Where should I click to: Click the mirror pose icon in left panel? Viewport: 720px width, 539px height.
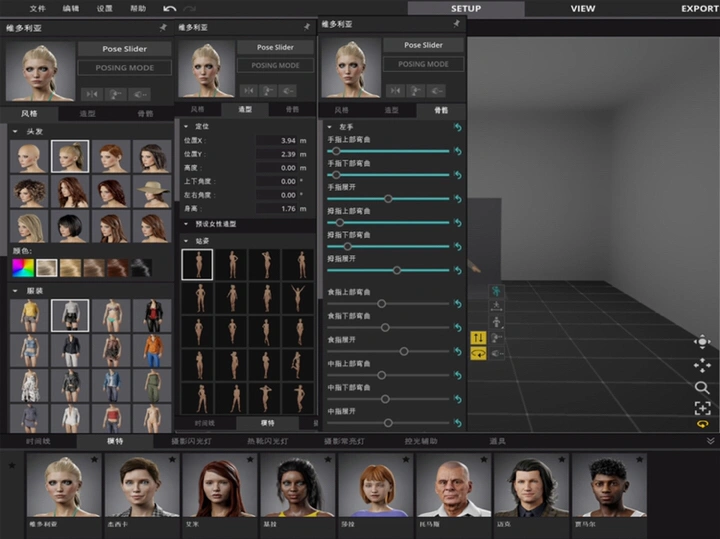coord(93,93)
